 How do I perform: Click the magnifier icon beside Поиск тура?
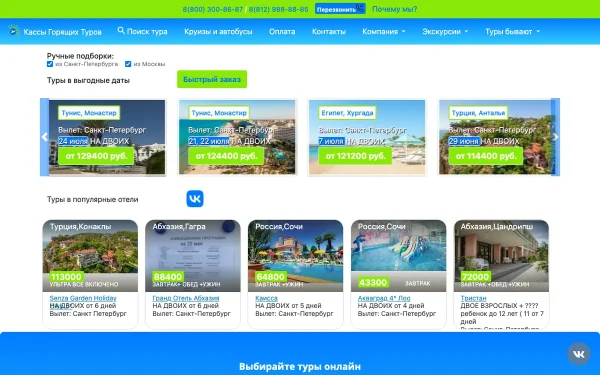(x=121, y=30)
